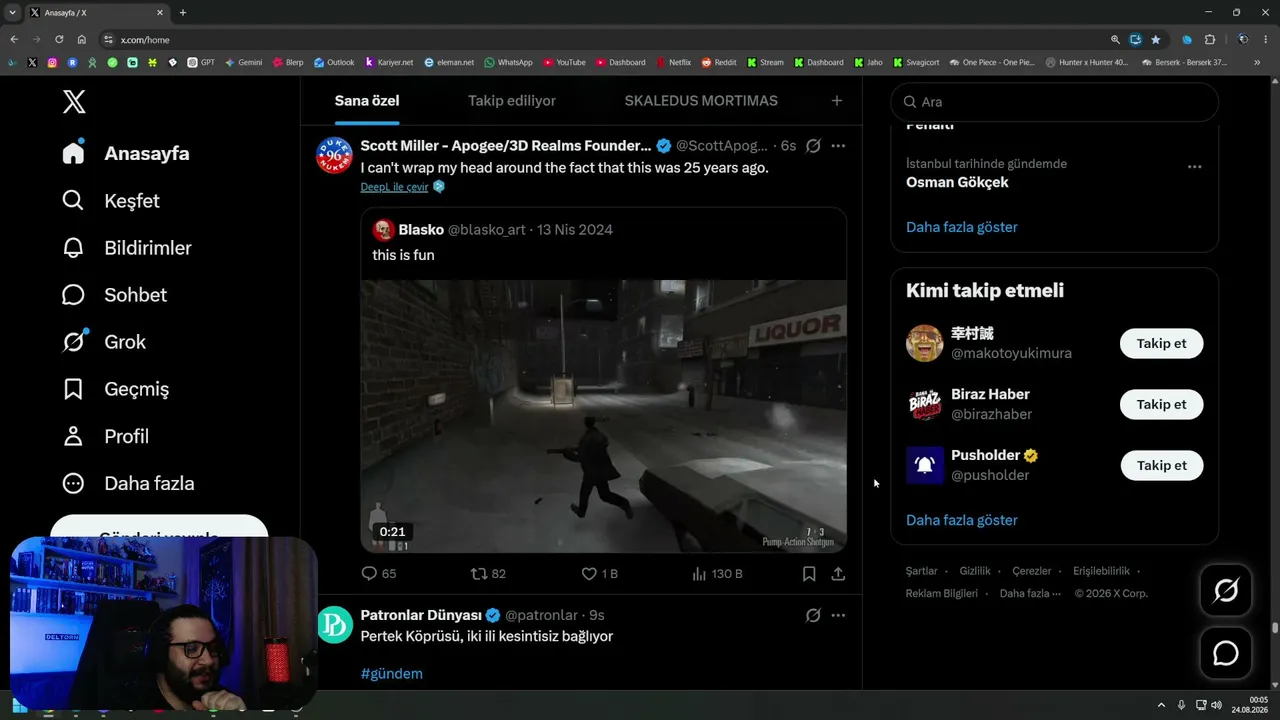
Task: Switch to the SKALEDUS MORTIMAS tab
Action: (x=701, y=101)
